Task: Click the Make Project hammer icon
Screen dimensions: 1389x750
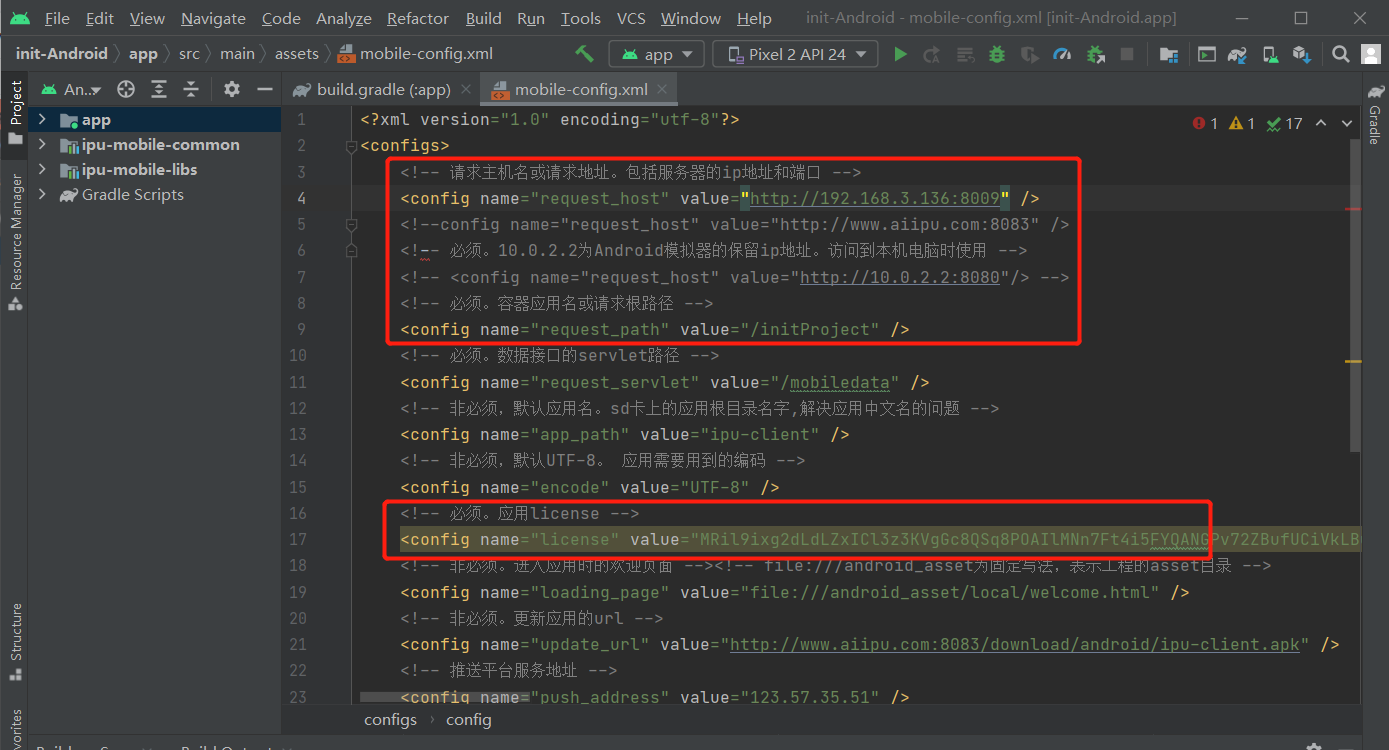Action: (x=584, y=54)
